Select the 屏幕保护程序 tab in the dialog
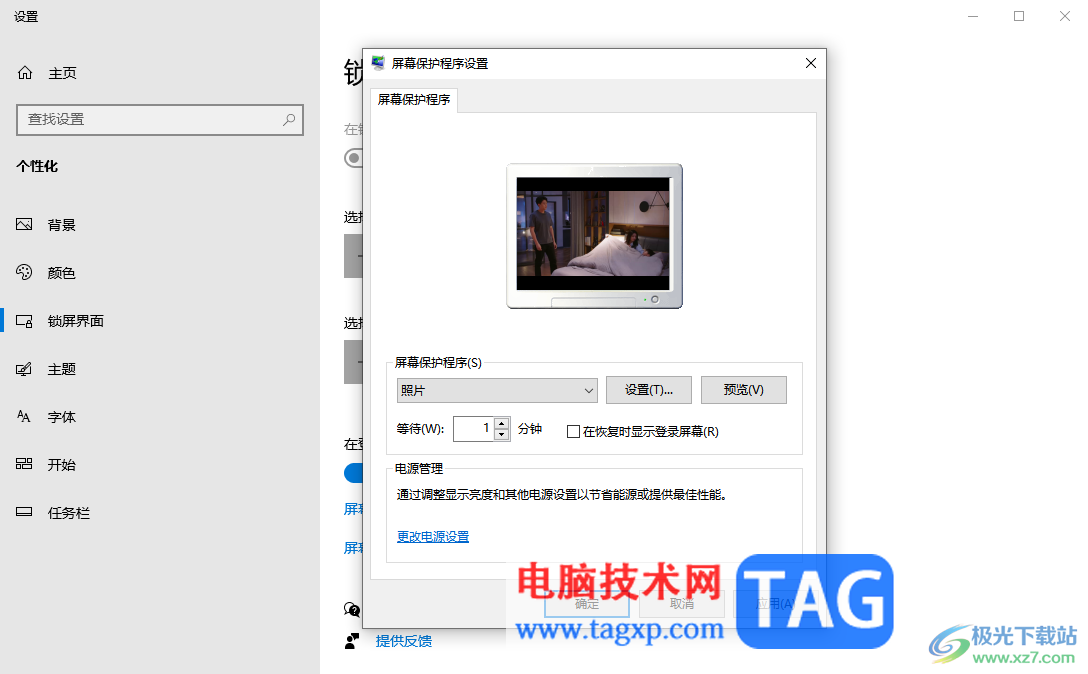Screen dimensions: 1088x674 click(414, 100)
